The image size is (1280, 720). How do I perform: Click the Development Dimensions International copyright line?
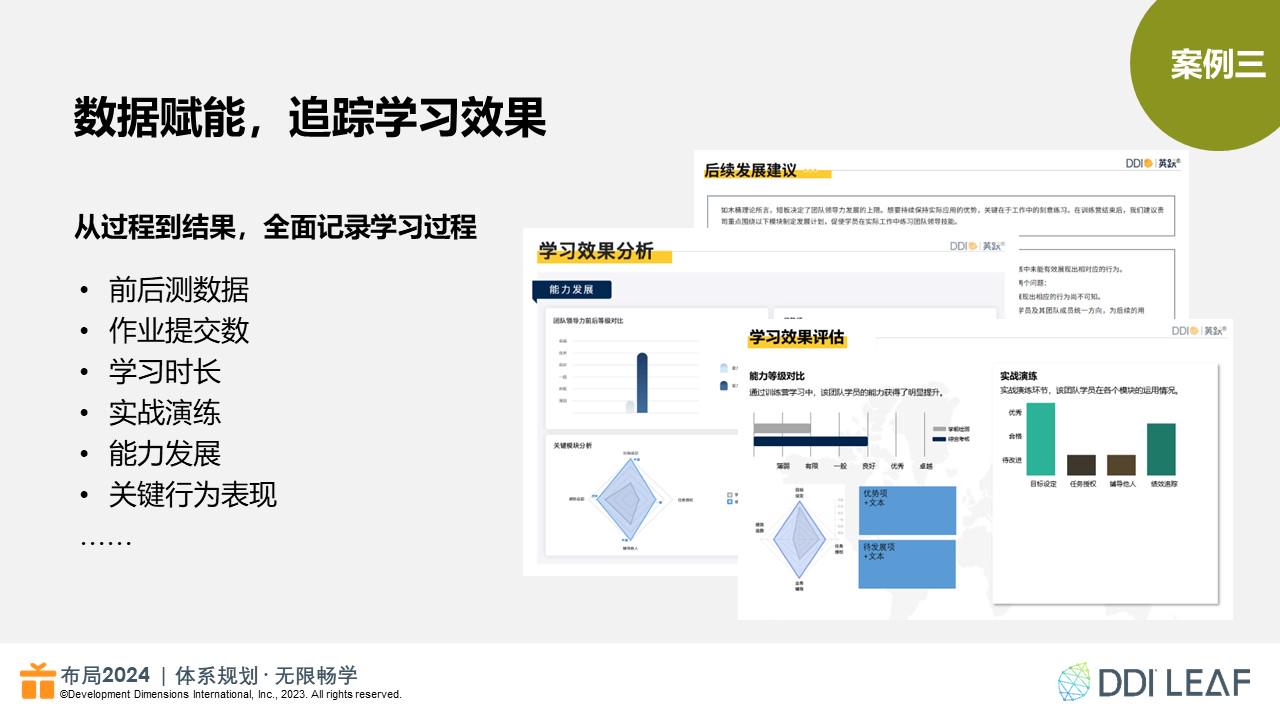click(x=230, y=694)
